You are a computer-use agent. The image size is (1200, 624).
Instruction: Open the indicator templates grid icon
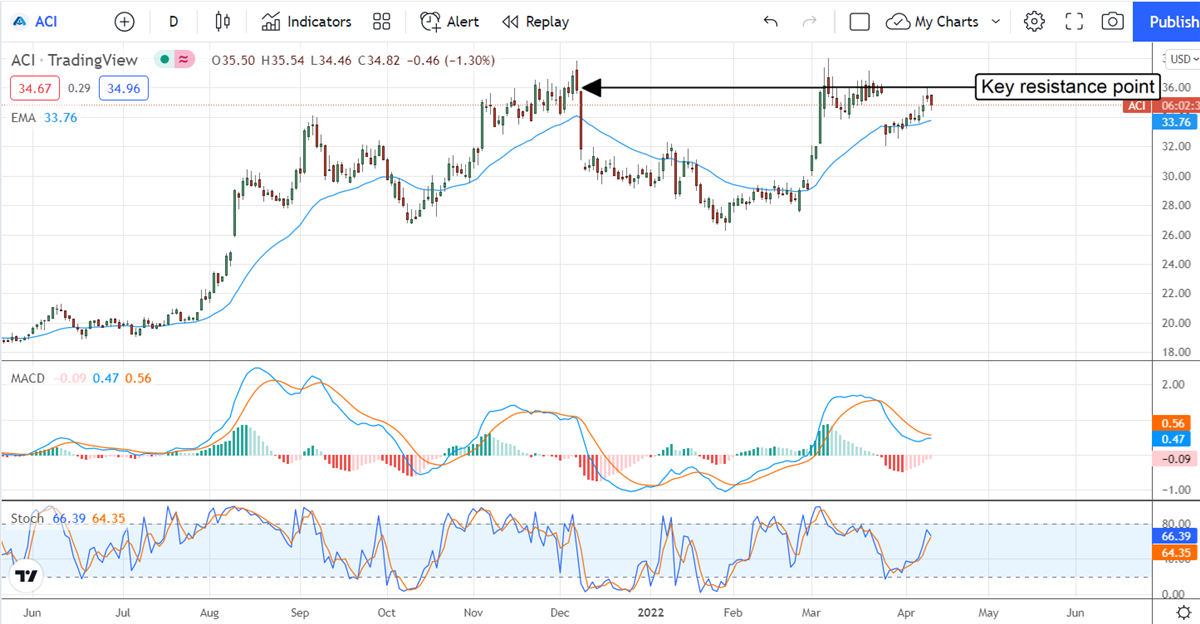pyautogui.click(x=381, y=21)
